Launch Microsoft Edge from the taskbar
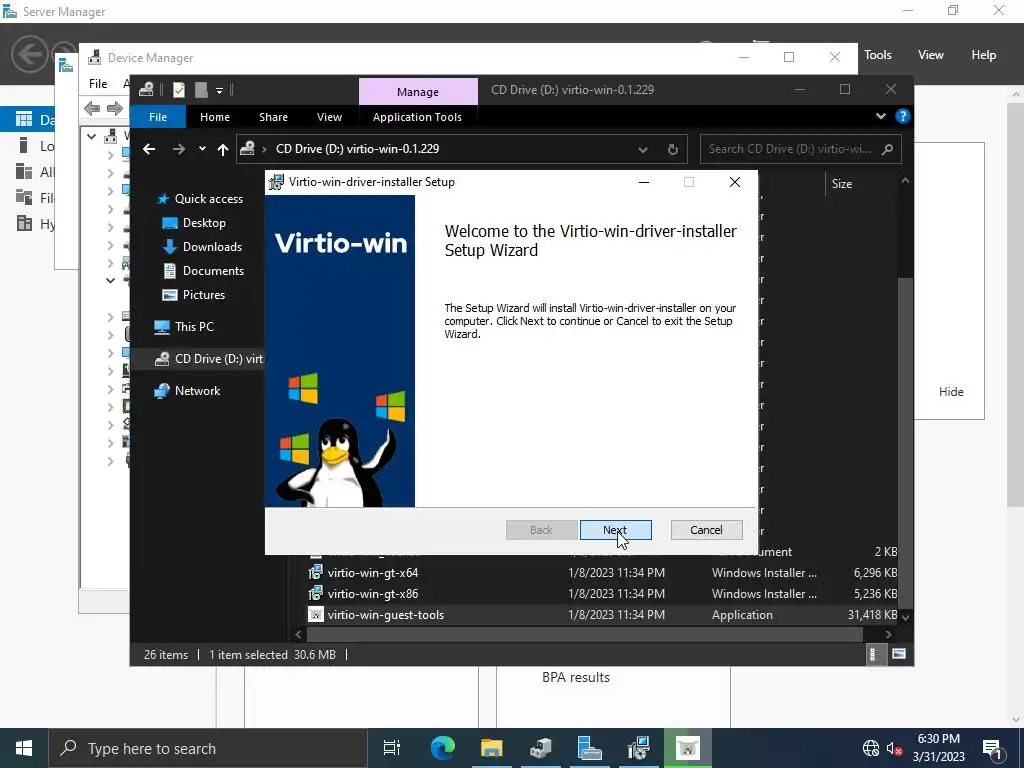Viewport: 1024px width, 768px height. pyautogui.click(x=442, y=748)
